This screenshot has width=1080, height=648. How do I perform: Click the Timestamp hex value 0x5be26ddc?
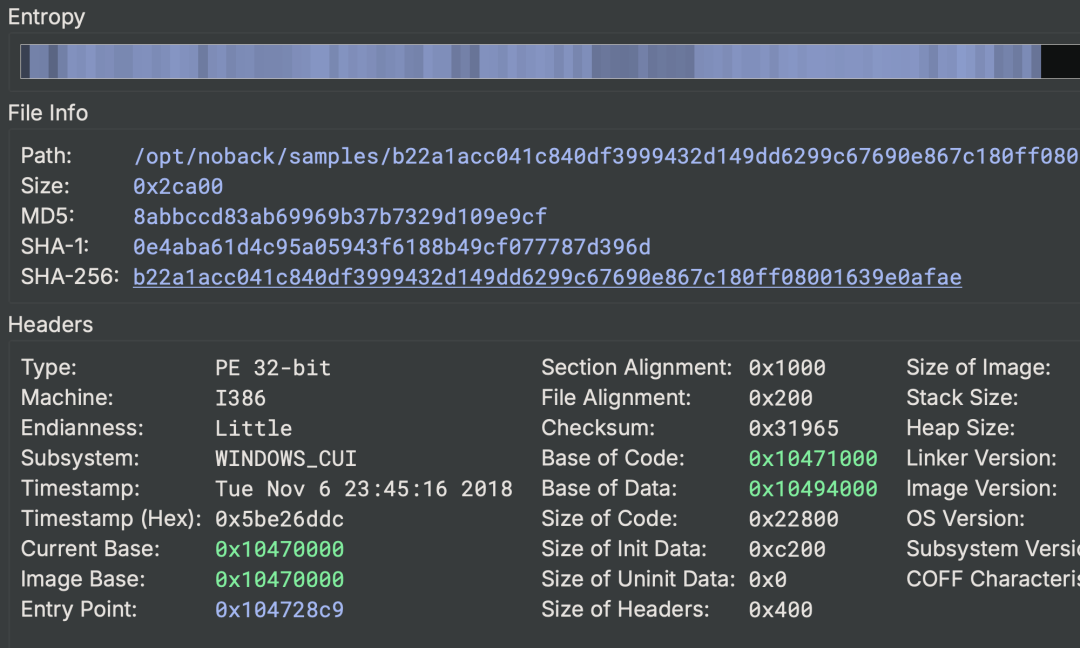point(279,519)
